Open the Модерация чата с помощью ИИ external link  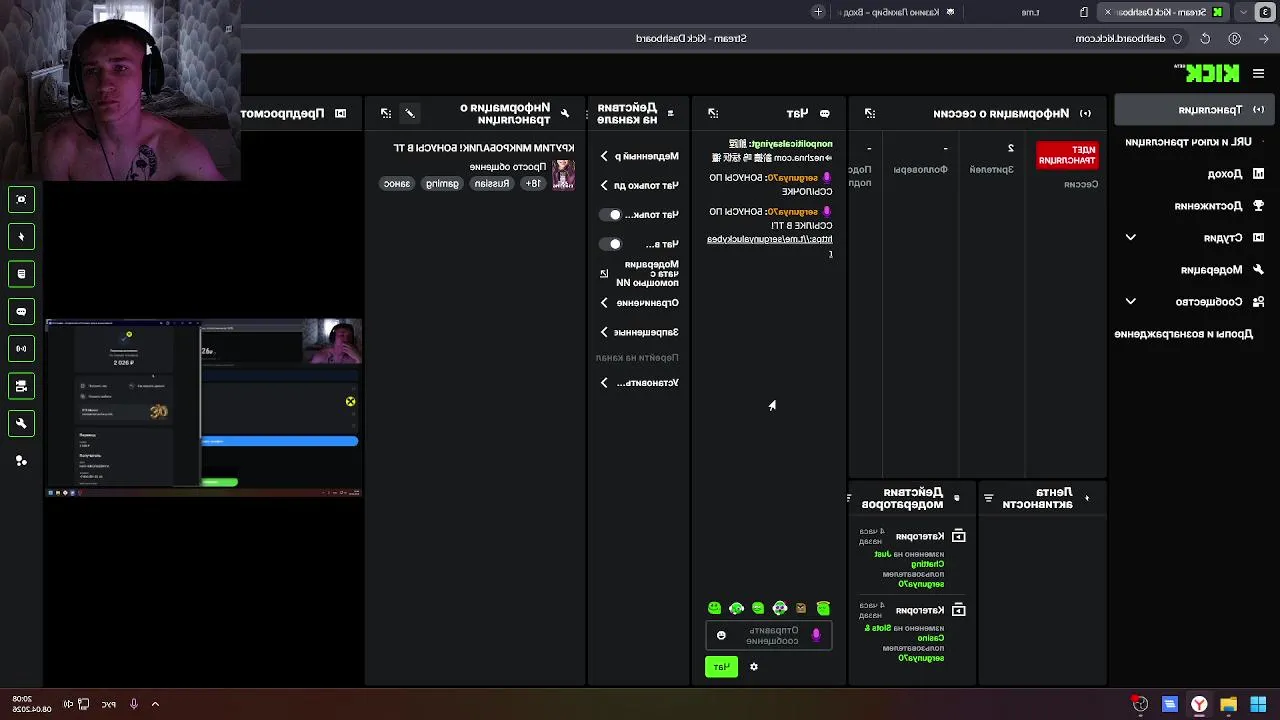[x=604, y=273]
